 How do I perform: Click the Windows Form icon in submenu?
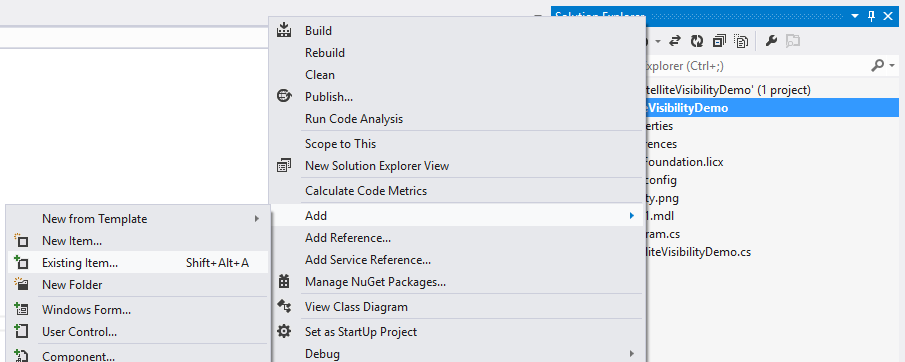click(21, 309)
